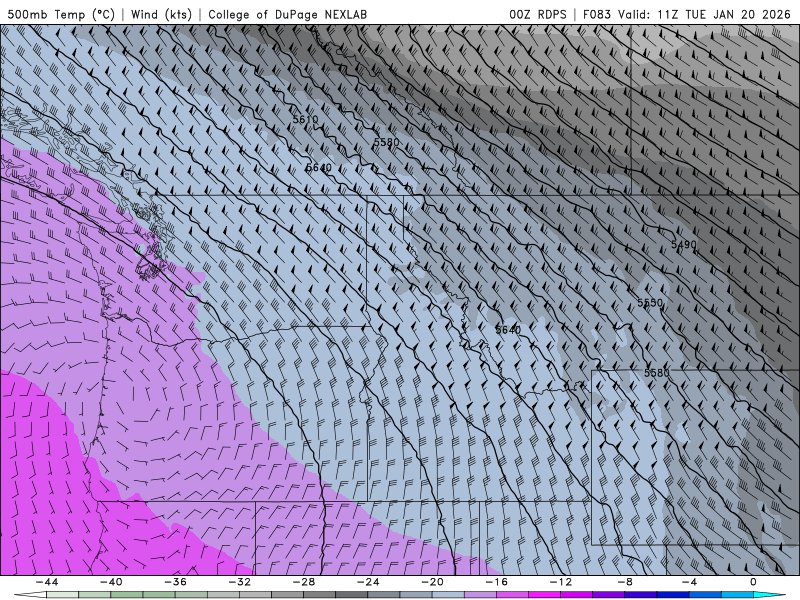Click the -20 colorbar tick label
This screenshot has width=800, height=600.
click(432, 582)
